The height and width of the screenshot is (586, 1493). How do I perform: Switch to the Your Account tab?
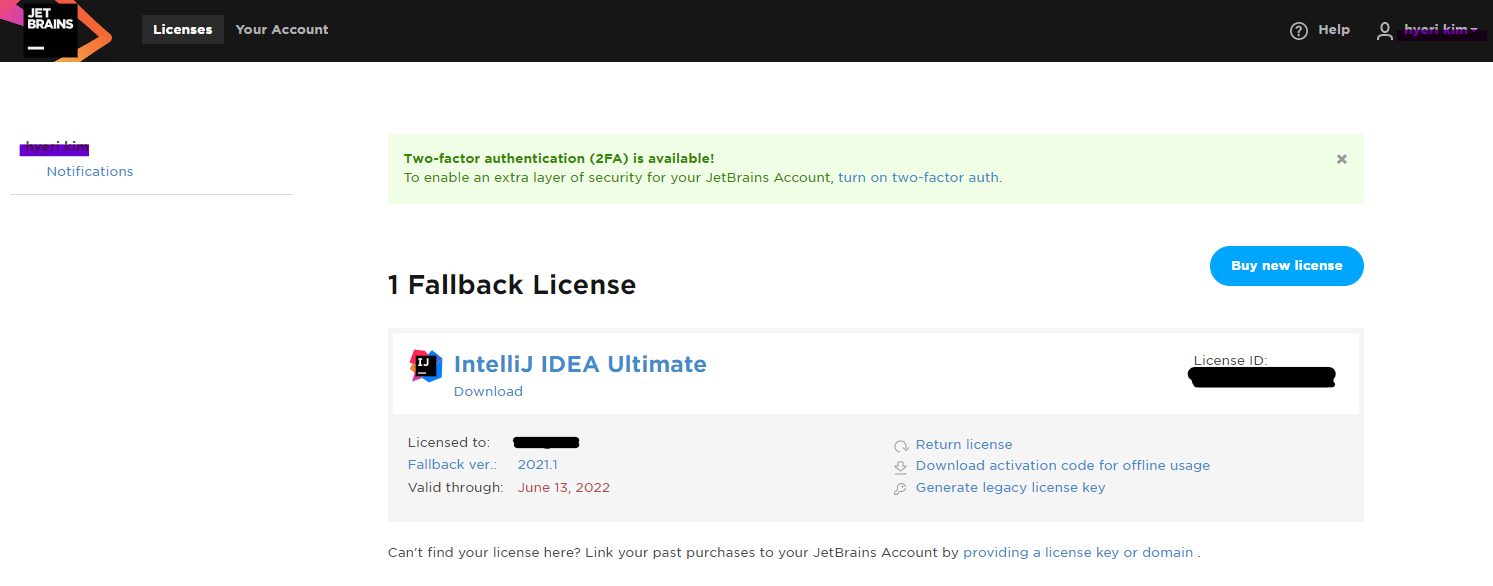282,30
